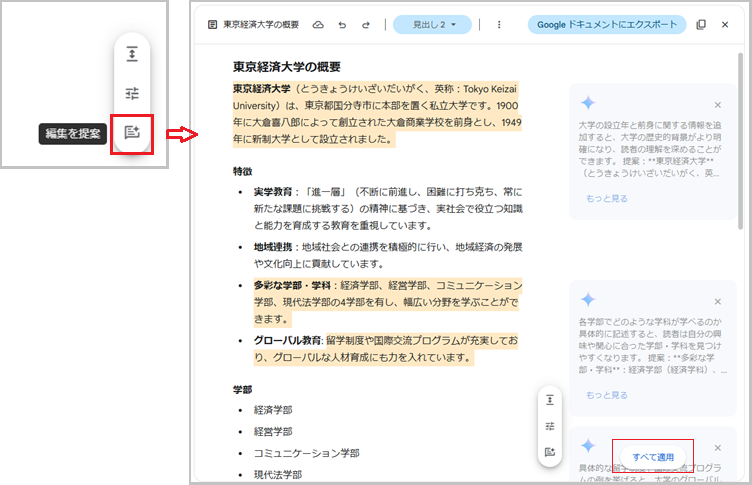Click the 経済学部 list item

[273, 410]
